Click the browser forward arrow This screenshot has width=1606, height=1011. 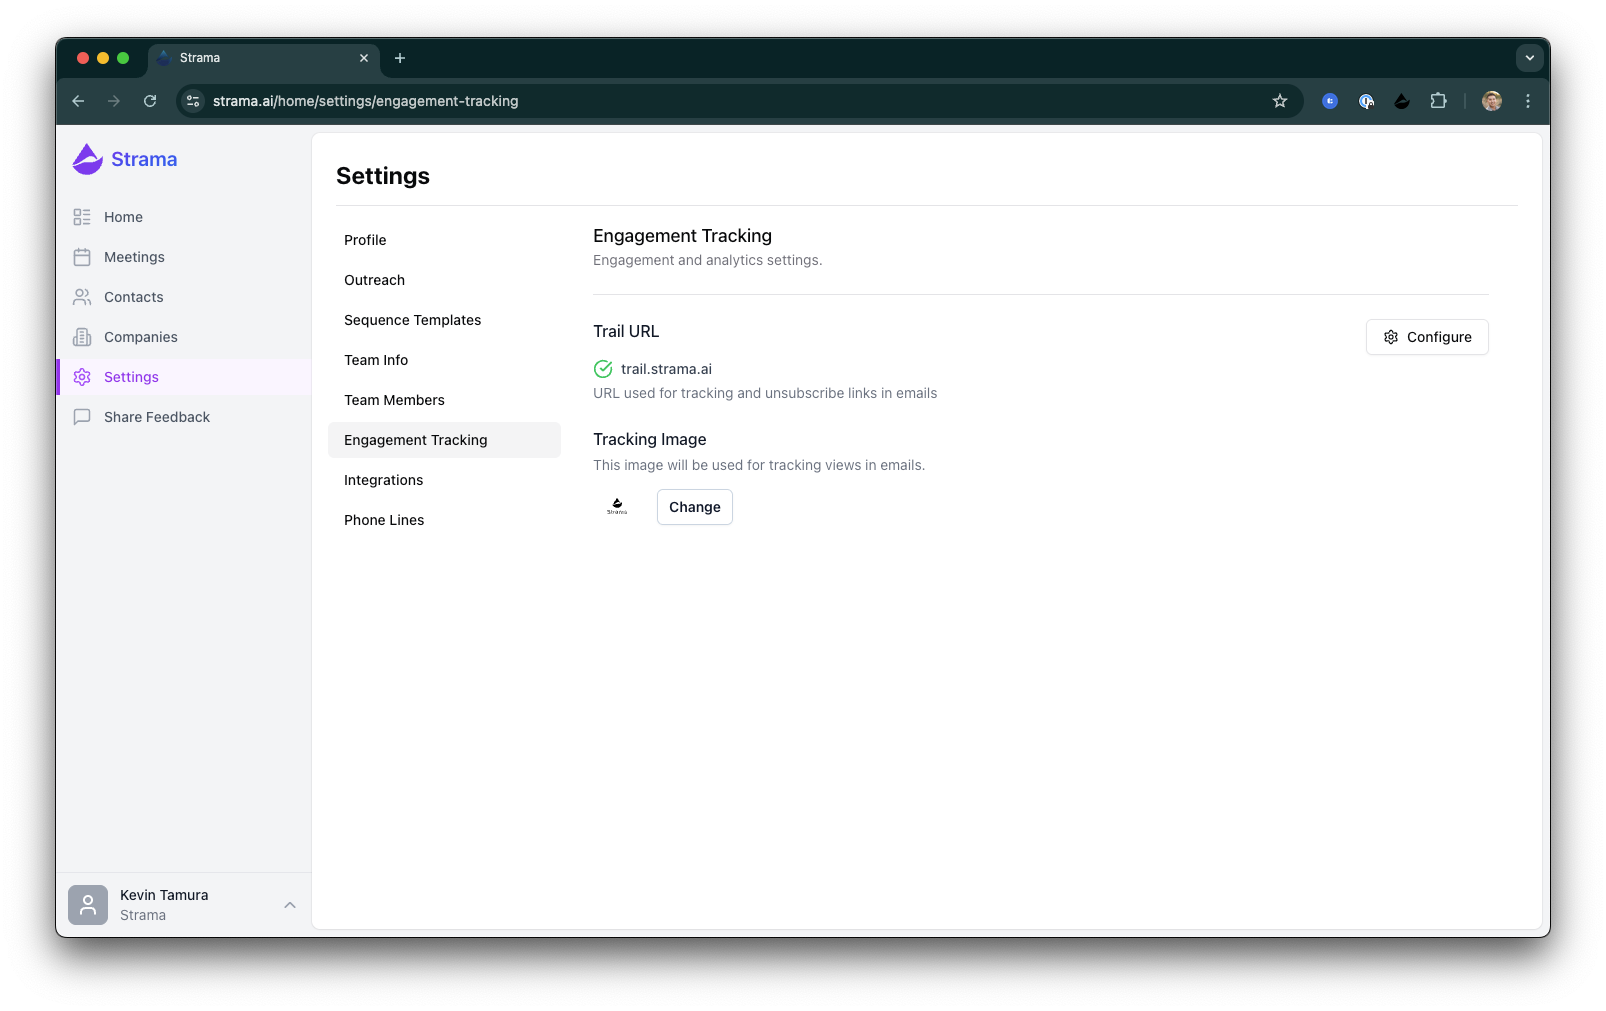114,101
